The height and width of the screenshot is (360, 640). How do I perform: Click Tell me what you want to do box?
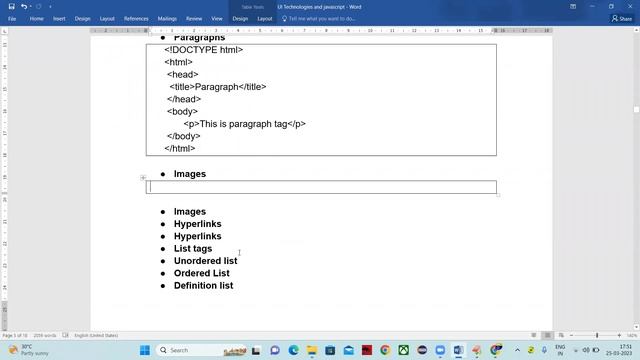click(x=318, y=19)
